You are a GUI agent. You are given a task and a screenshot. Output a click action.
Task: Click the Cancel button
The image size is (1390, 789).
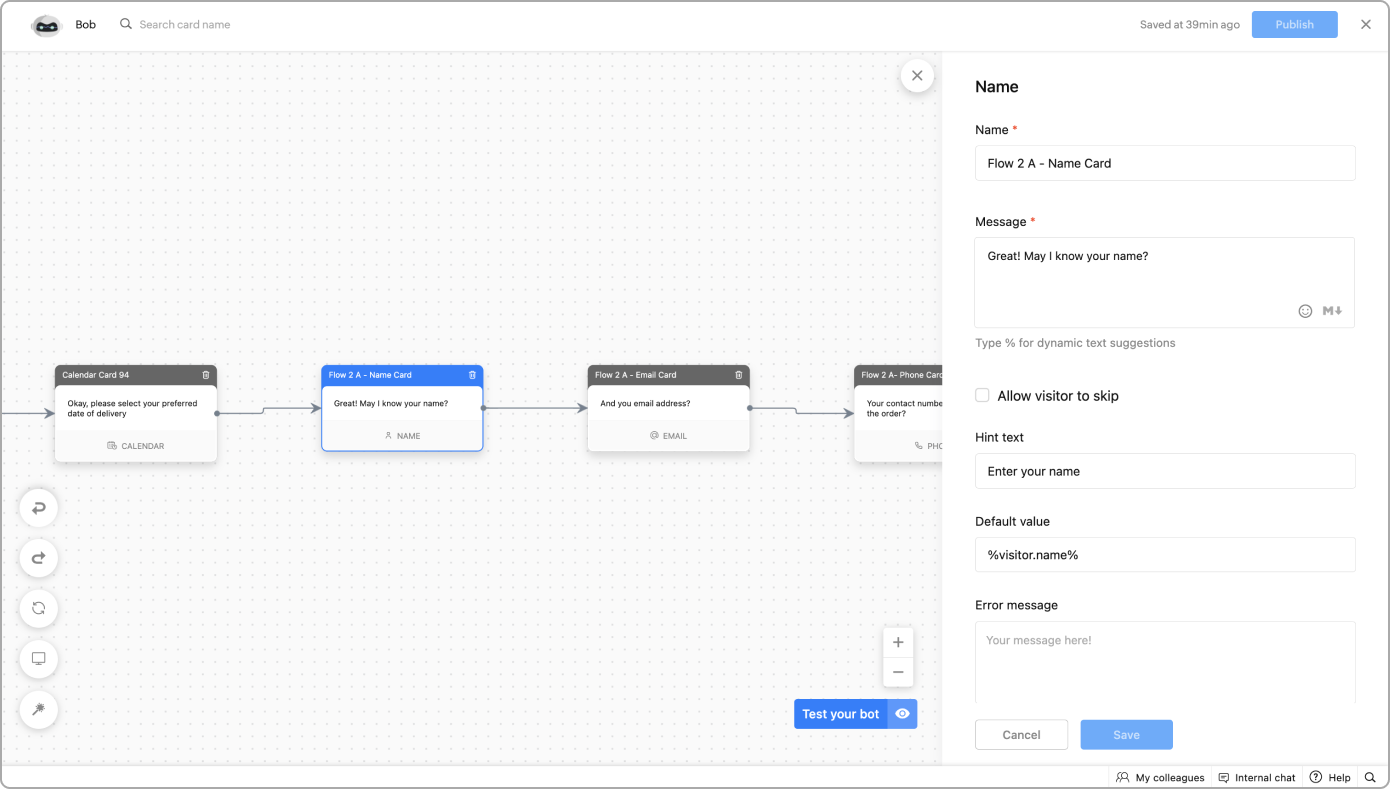pyautogui.click(x=1021, y=735)
